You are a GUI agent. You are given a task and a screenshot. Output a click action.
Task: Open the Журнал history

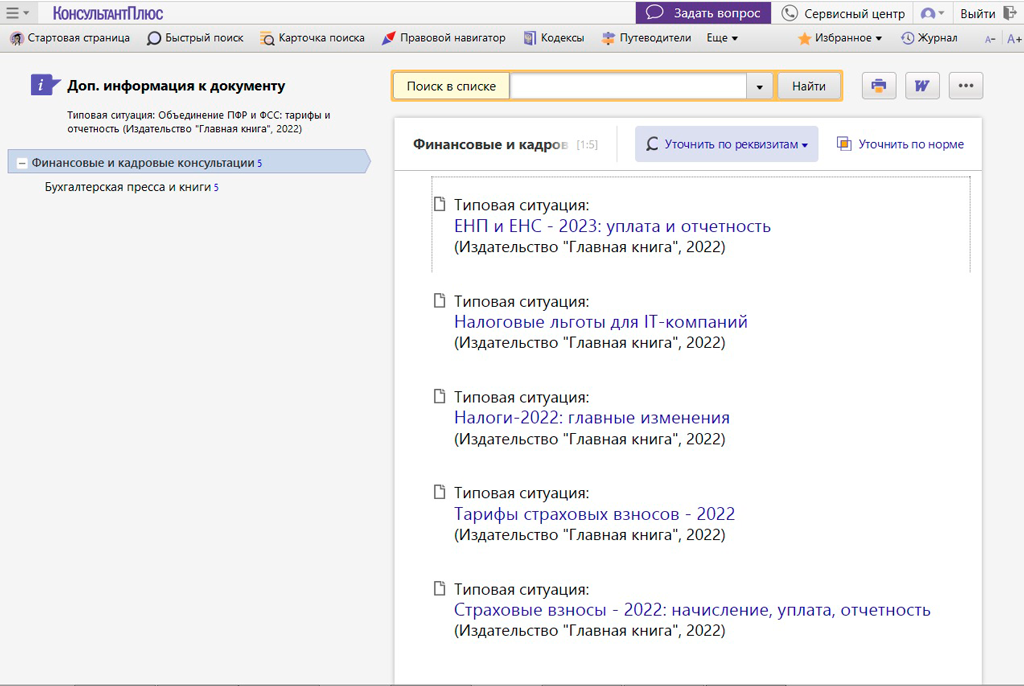(x=929, y=38)
